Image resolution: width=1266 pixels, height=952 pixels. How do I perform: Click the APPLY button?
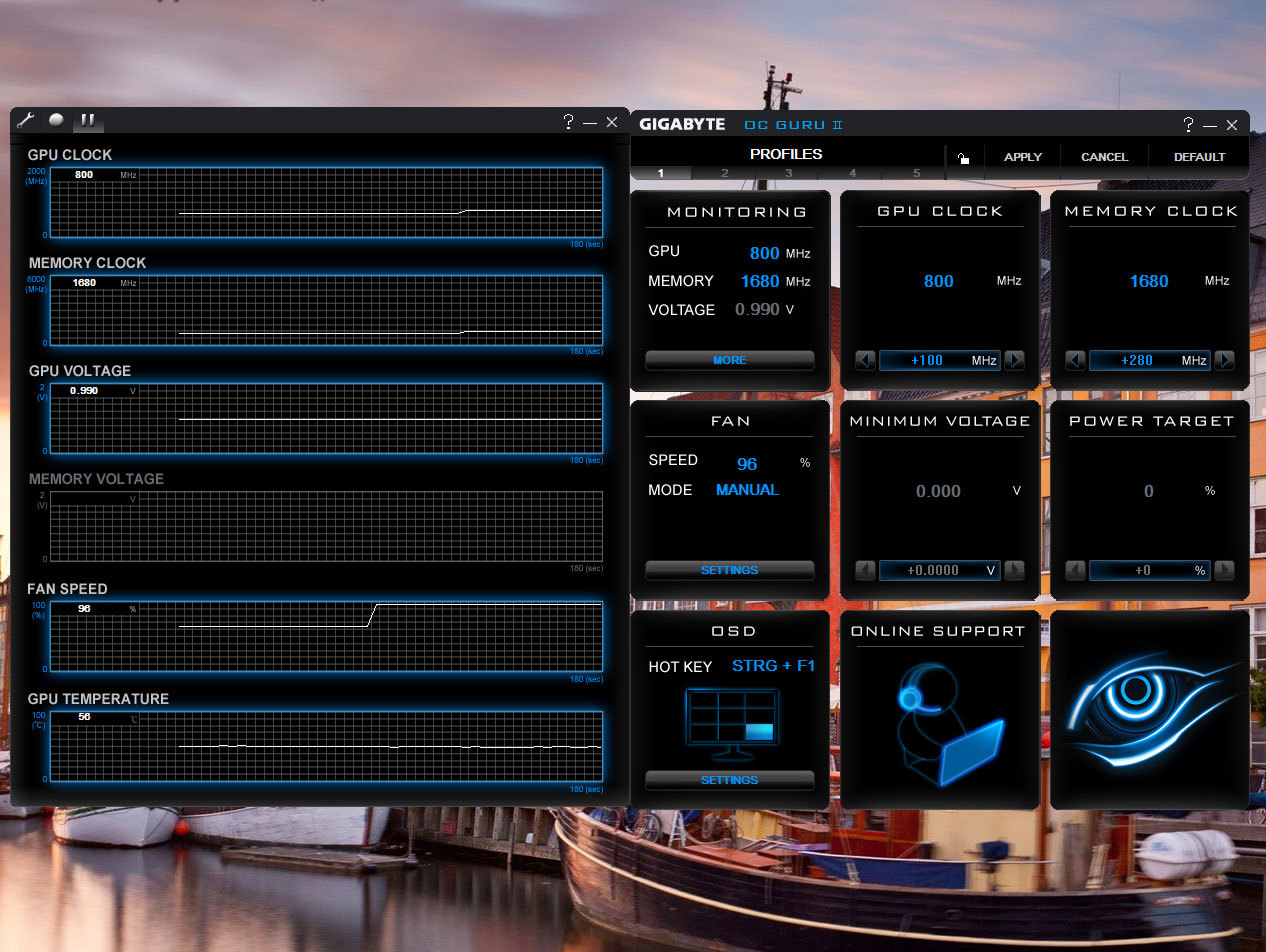click(1023, 157)
